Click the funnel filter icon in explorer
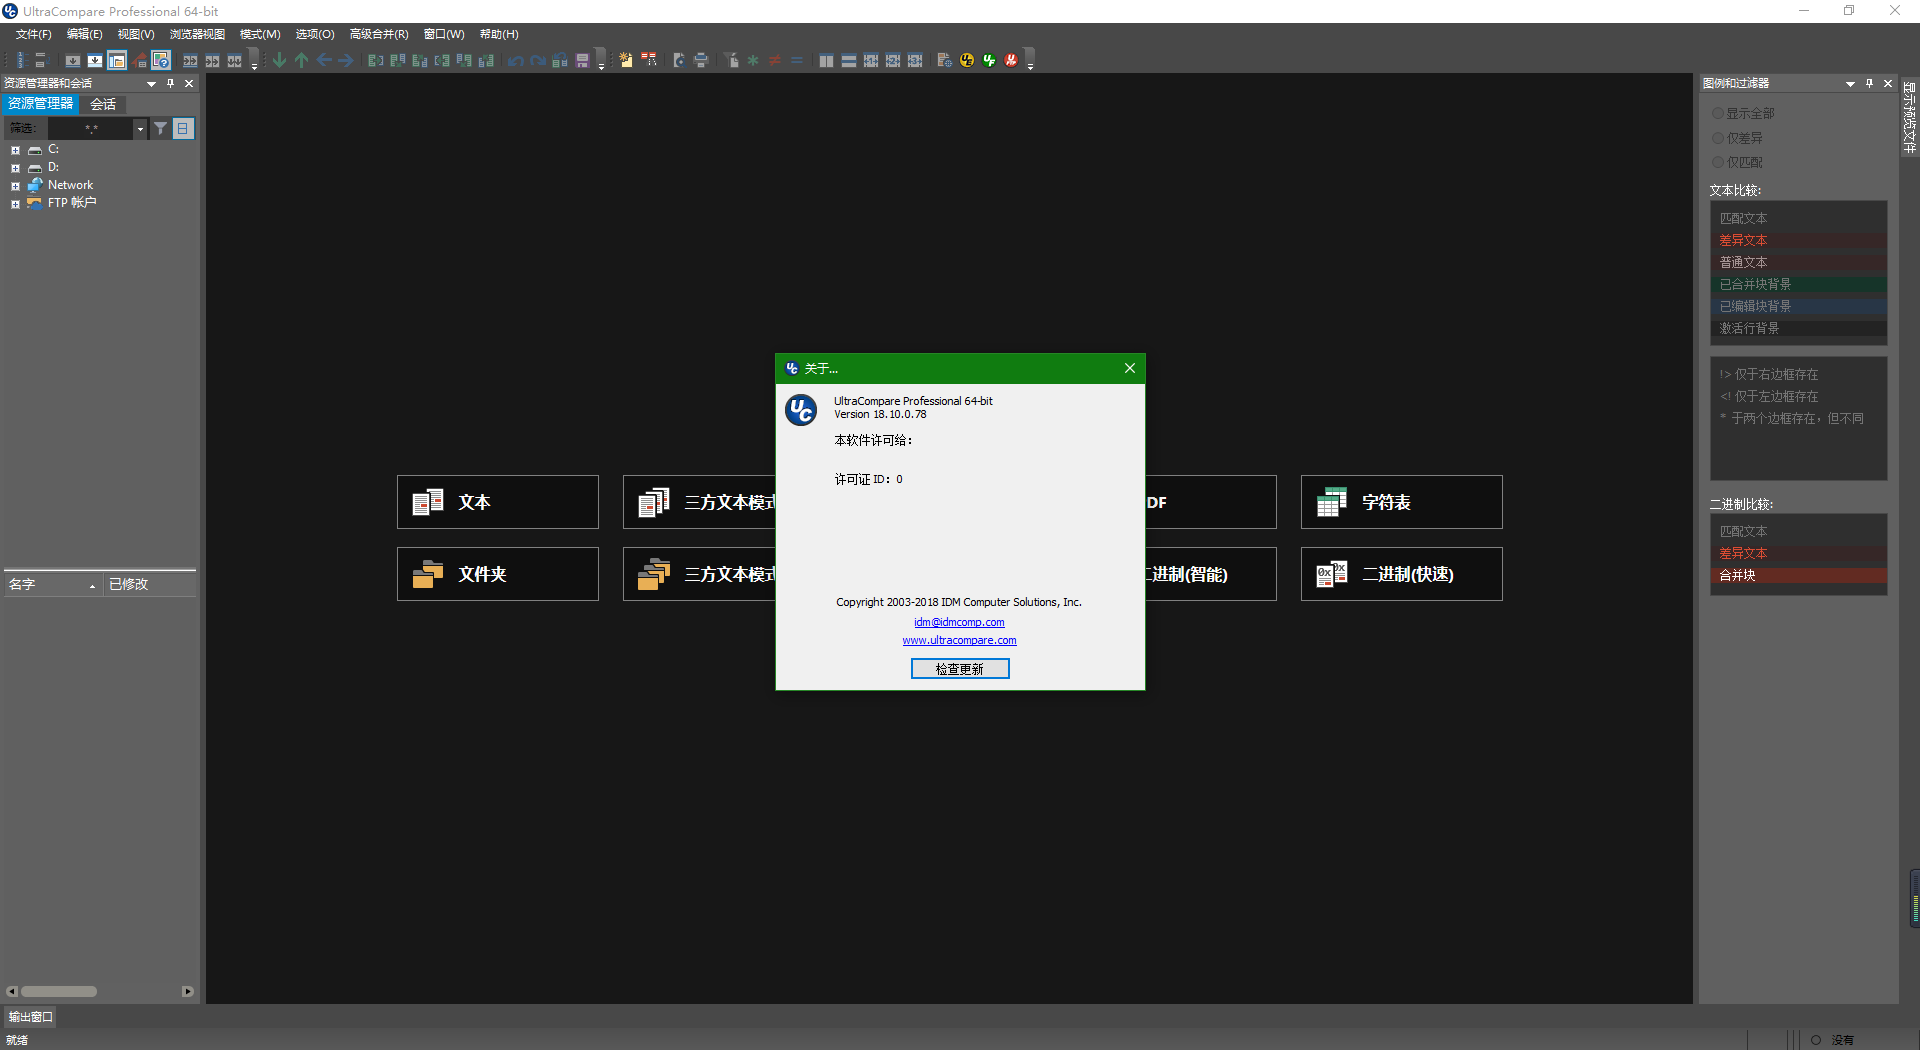The width and height of the screenshot is (1920, 1050). [160, 128]
